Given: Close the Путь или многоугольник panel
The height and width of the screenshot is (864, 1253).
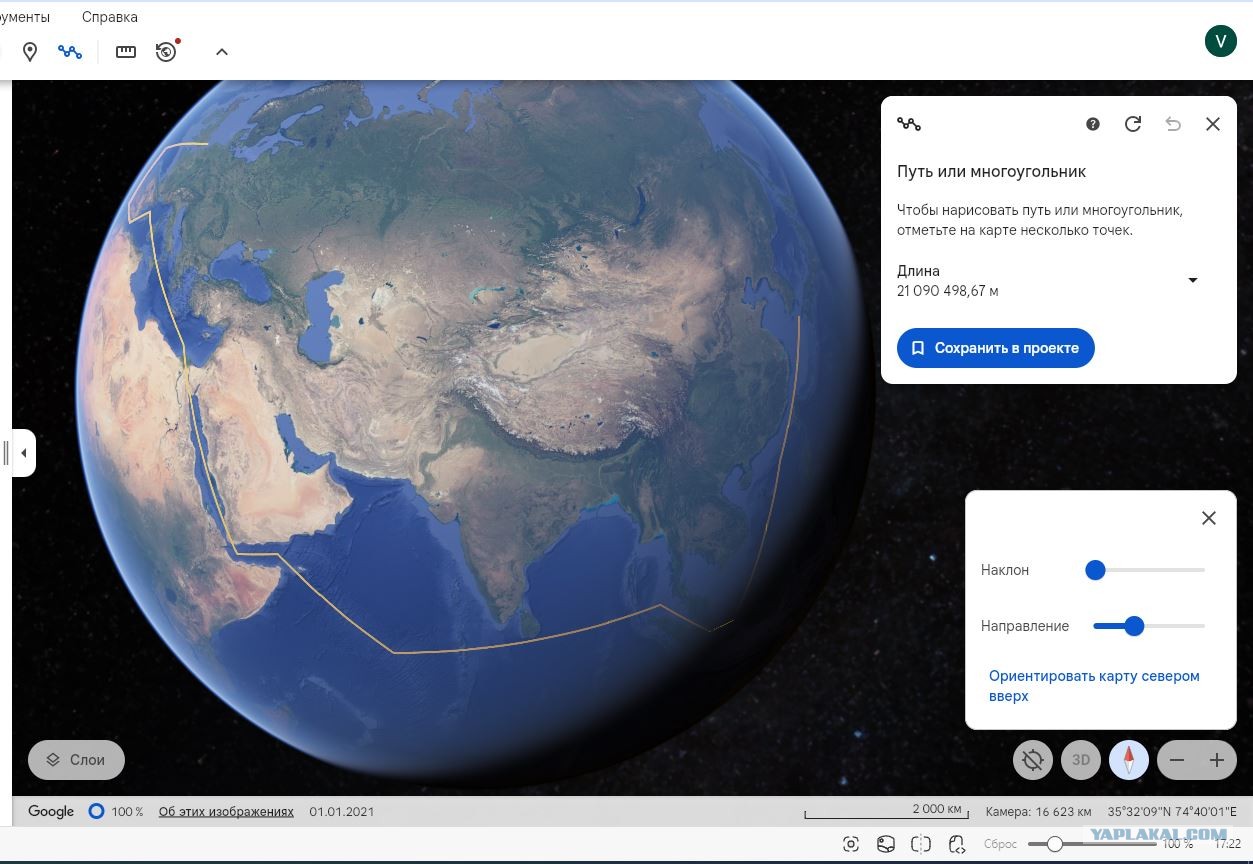Looking at the screenshot, I should pos(1213,124).
